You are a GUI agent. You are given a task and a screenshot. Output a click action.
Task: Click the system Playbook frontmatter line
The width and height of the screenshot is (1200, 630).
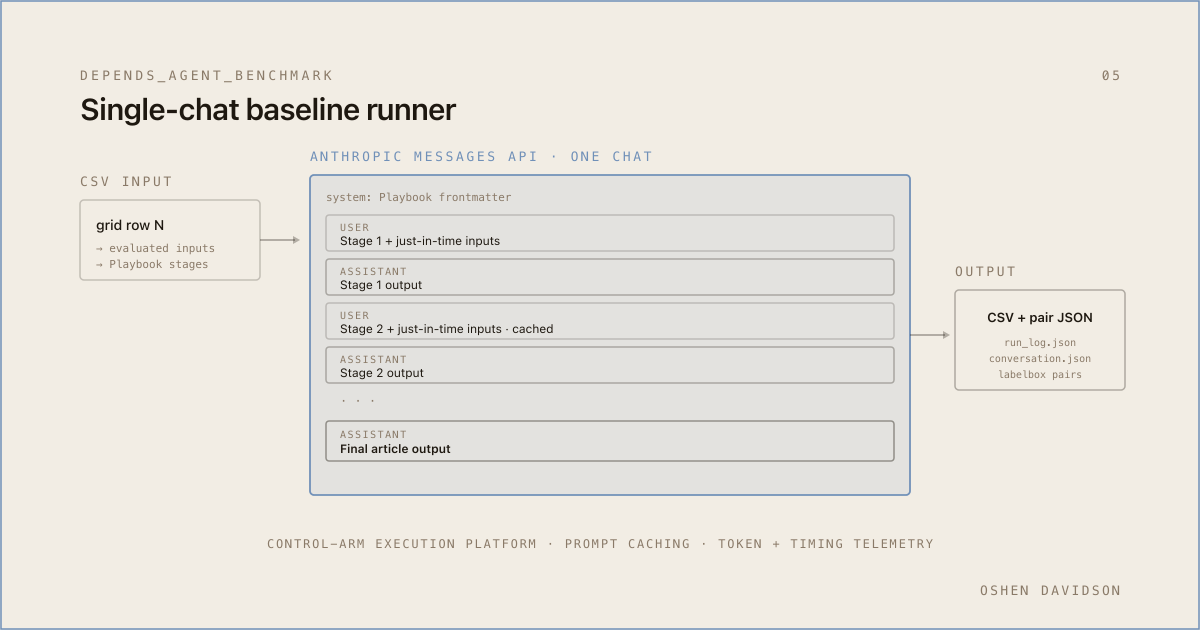point(418,197)
